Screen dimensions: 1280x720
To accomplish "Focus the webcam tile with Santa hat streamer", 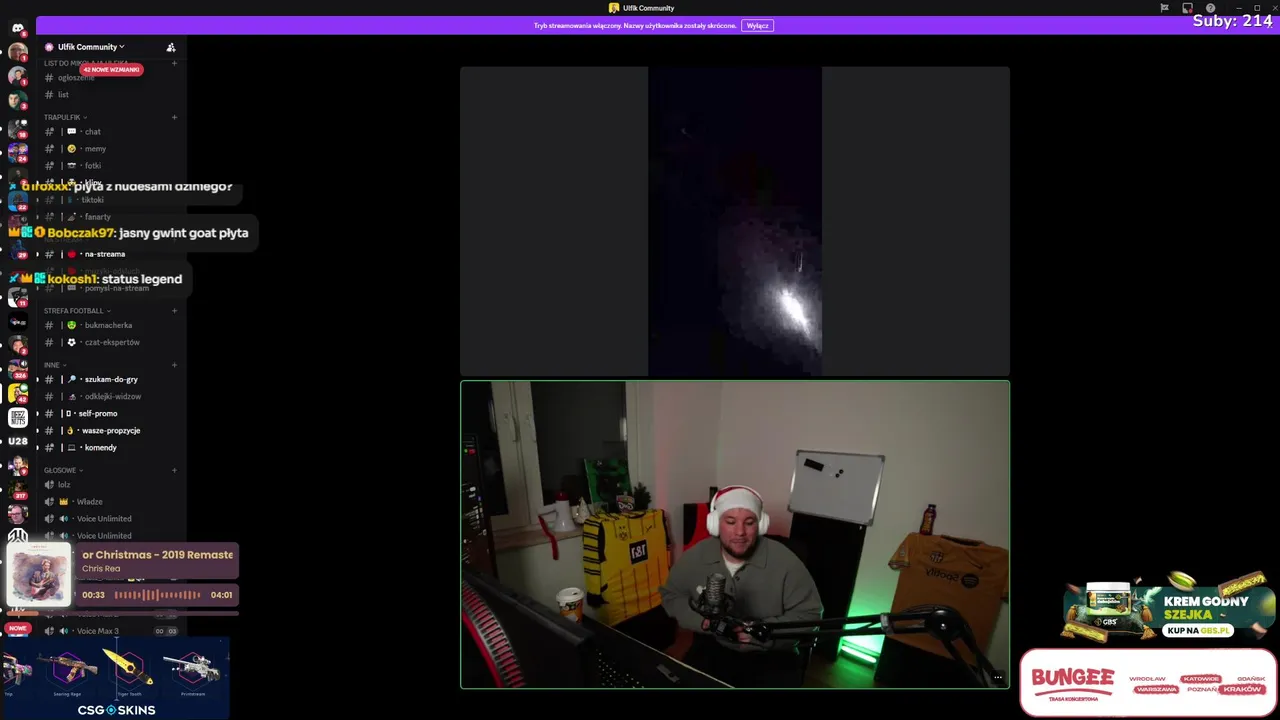I will click(x=735, y=535).
